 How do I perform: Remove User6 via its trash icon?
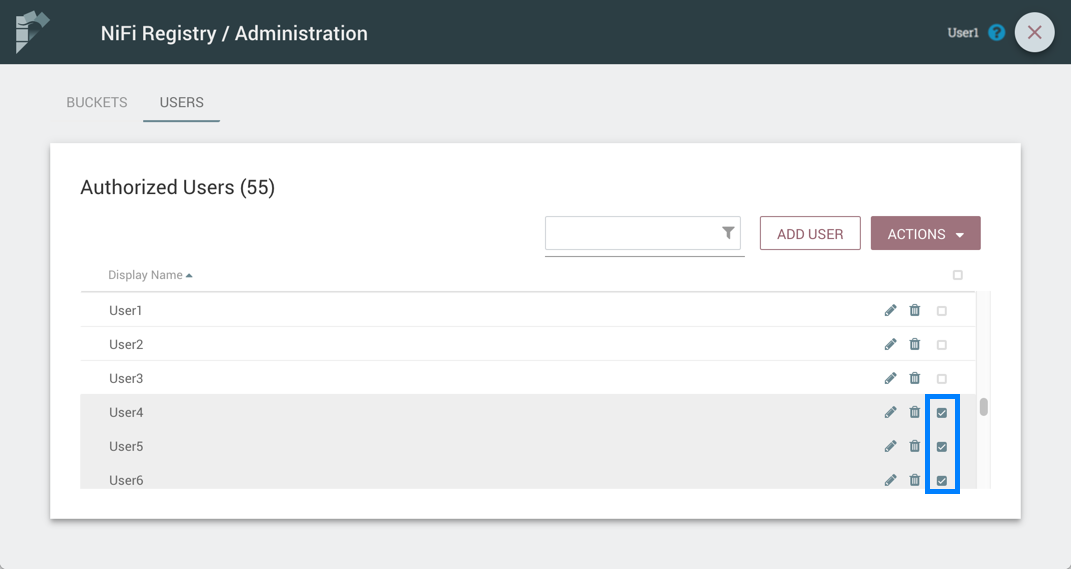(915, 480)
